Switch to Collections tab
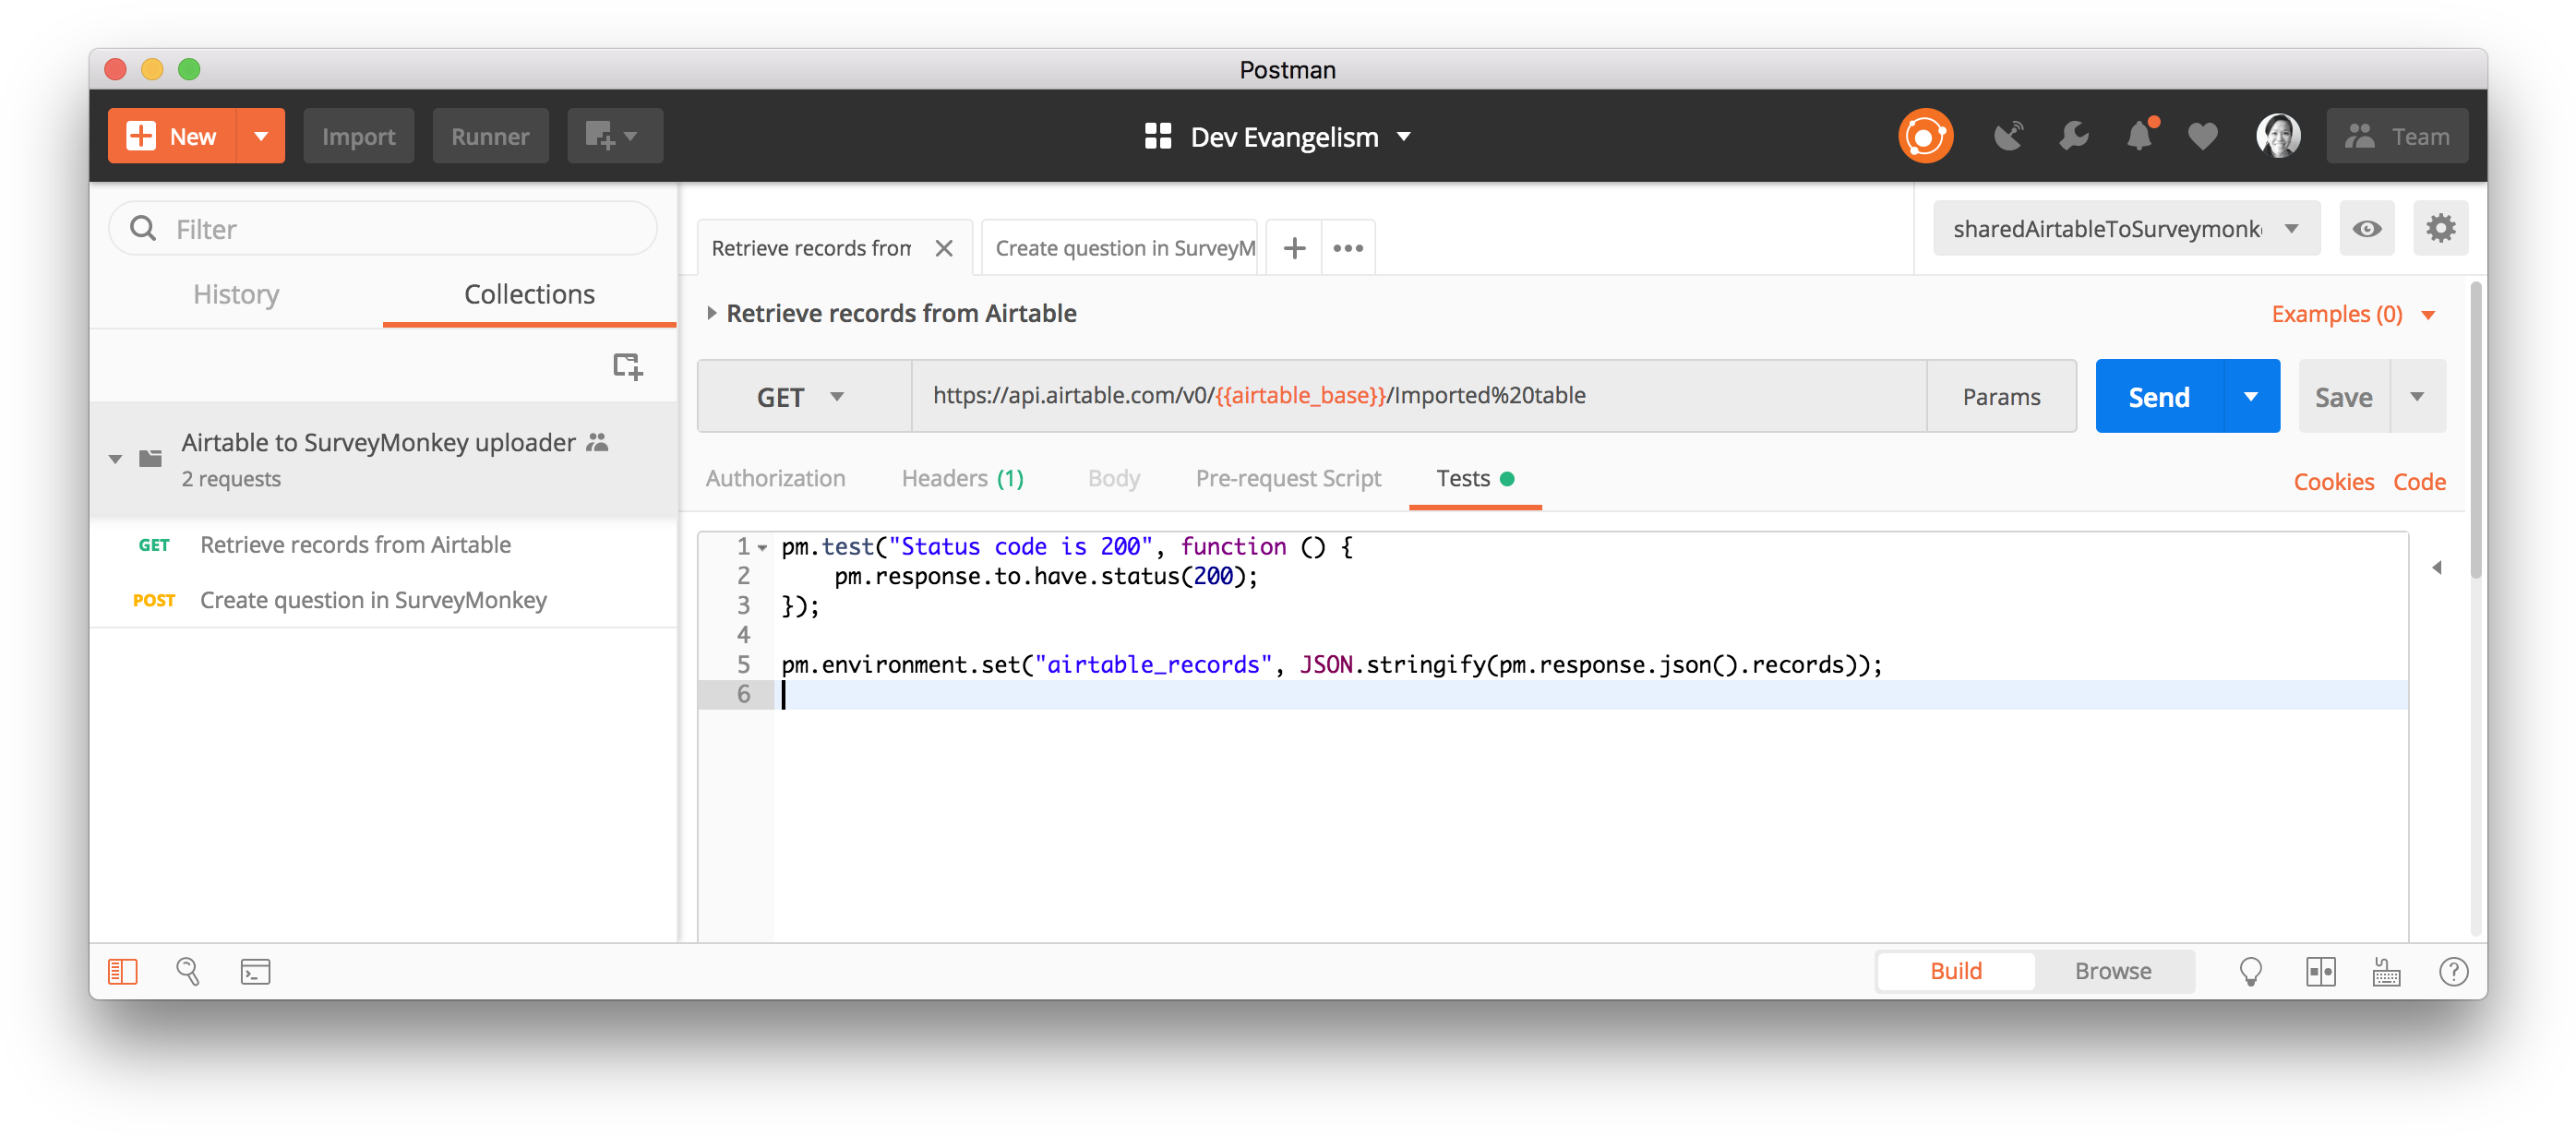This screenshot has width=2576, height=1136. (x=529, y=294)
